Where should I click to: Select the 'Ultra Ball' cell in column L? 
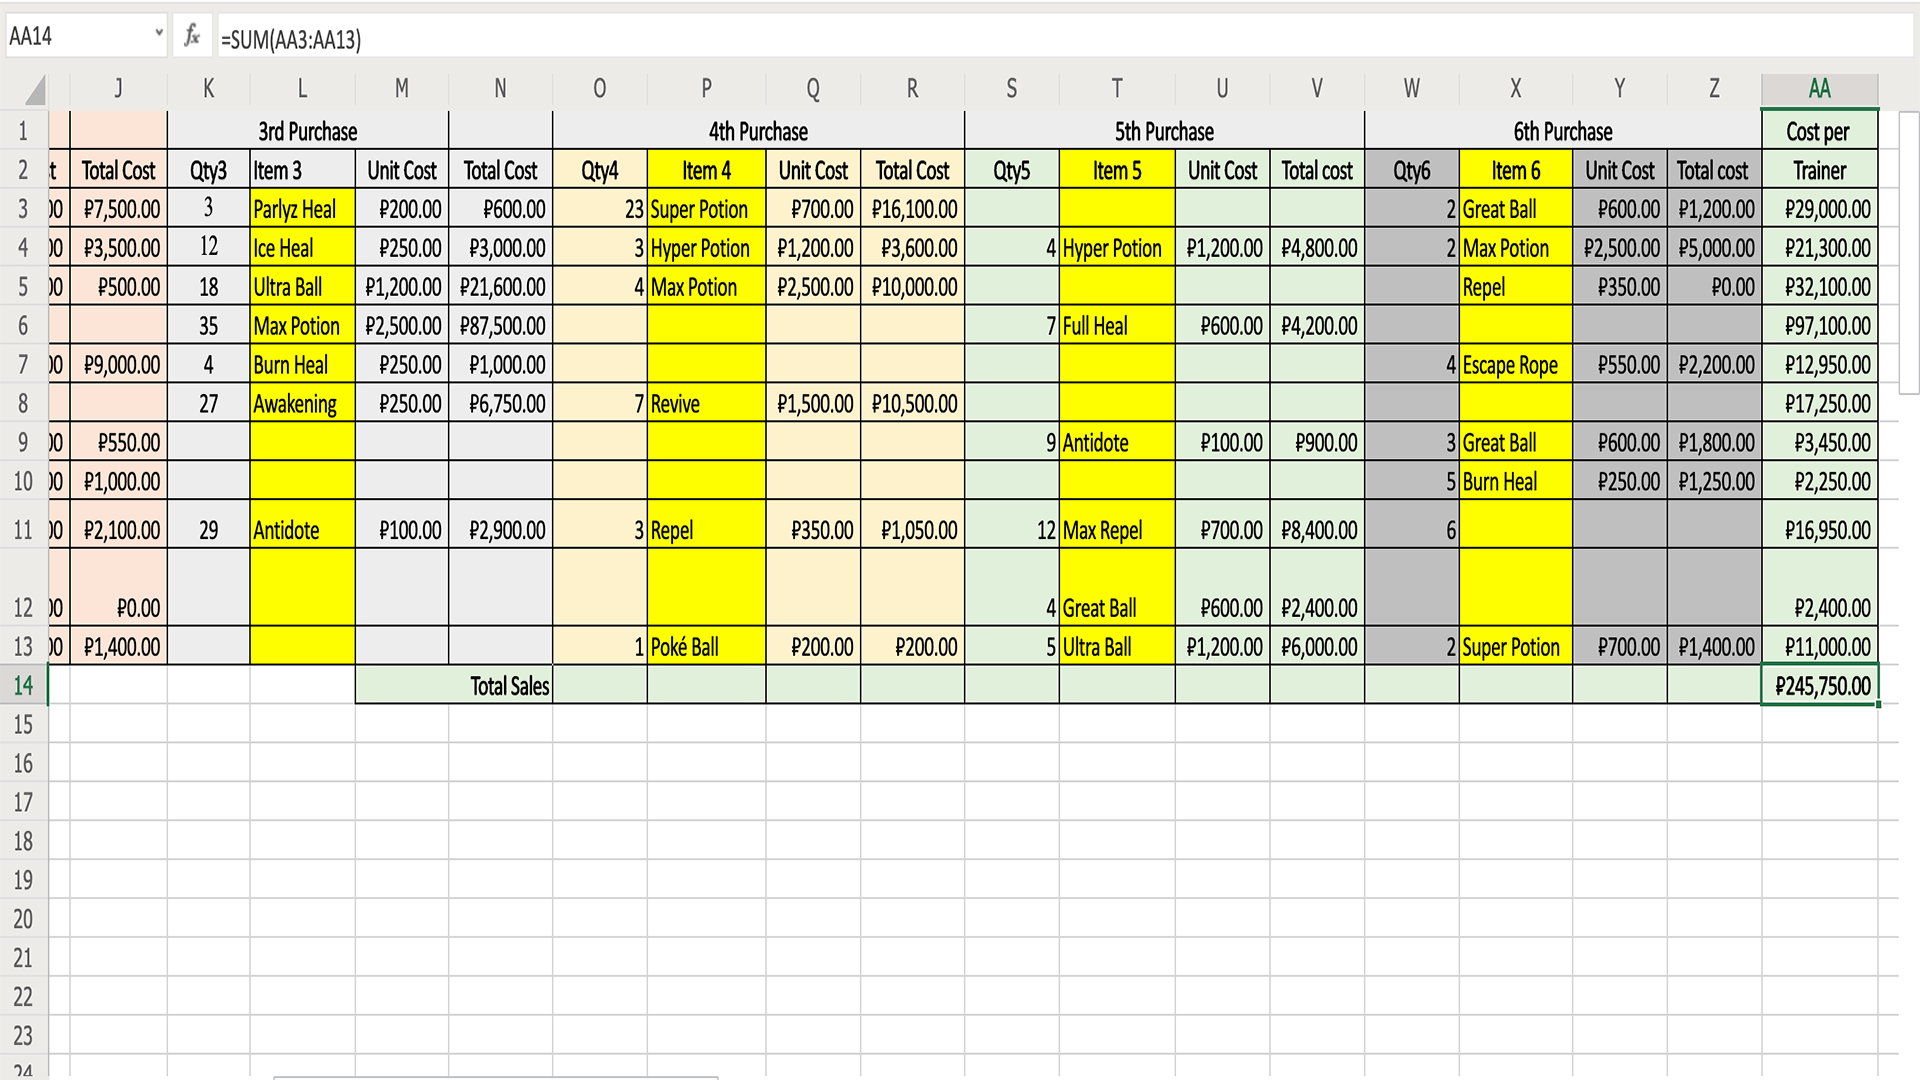[x=302, y=287]
